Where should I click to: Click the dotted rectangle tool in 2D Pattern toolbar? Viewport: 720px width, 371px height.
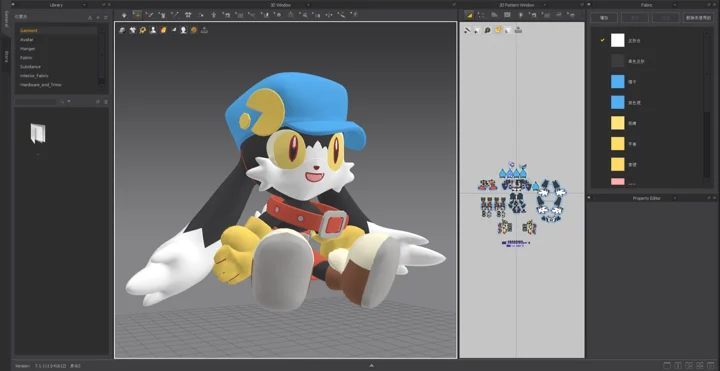481,15
